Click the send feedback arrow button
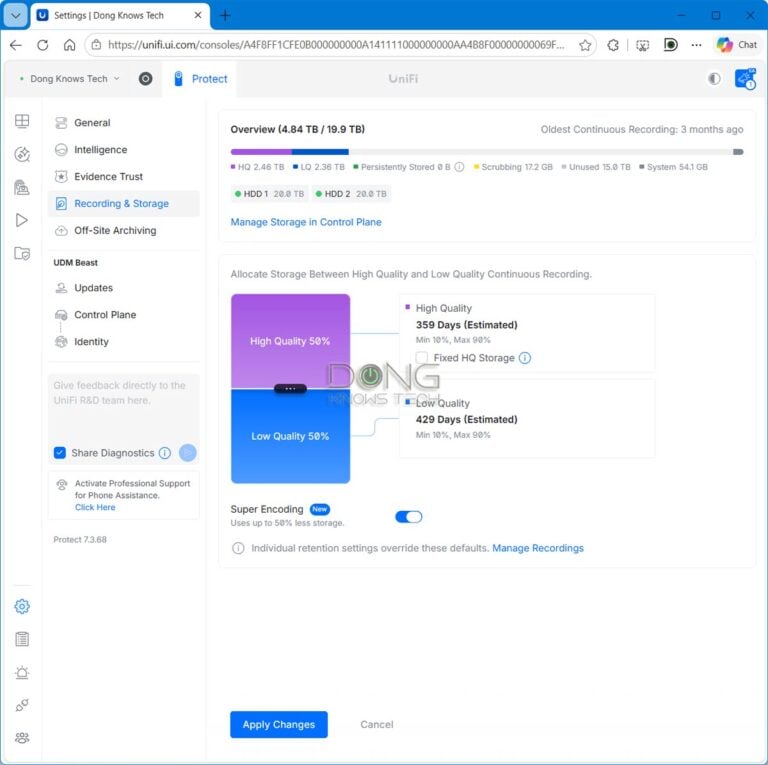The height and width of the screenshot is (765, 768). [x=188, y=453]
